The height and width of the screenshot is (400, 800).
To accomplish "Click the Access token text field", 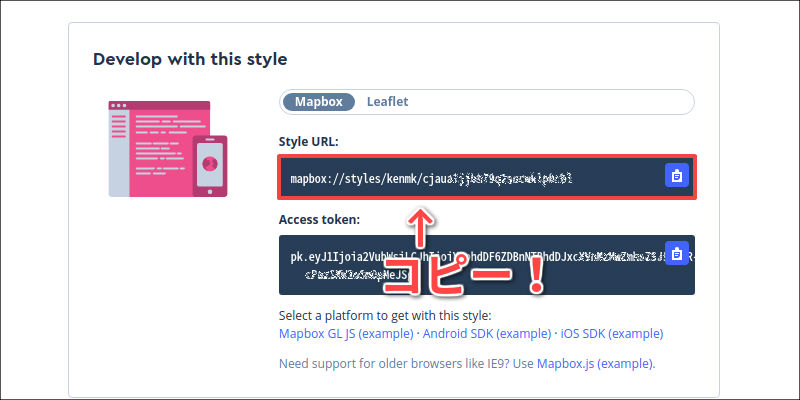I will click(487, 265).
